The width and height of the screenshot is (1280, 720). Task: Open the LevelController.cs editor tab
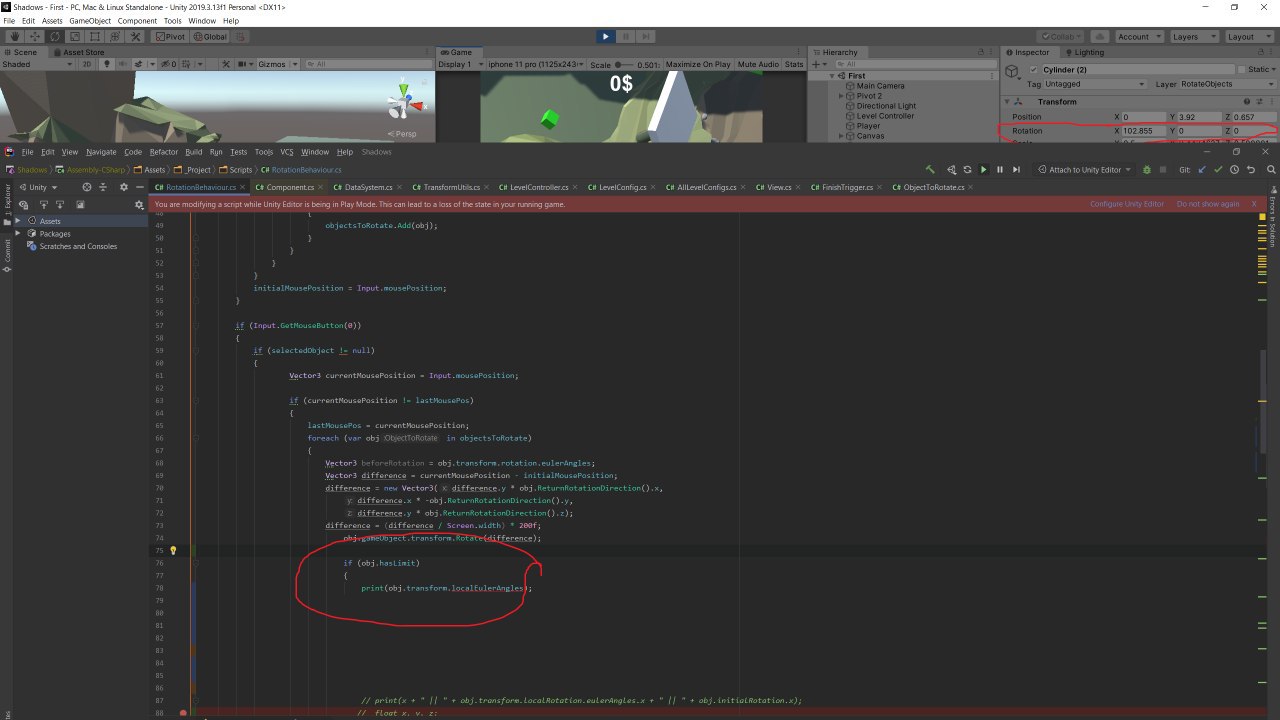[x=540, y=187]
